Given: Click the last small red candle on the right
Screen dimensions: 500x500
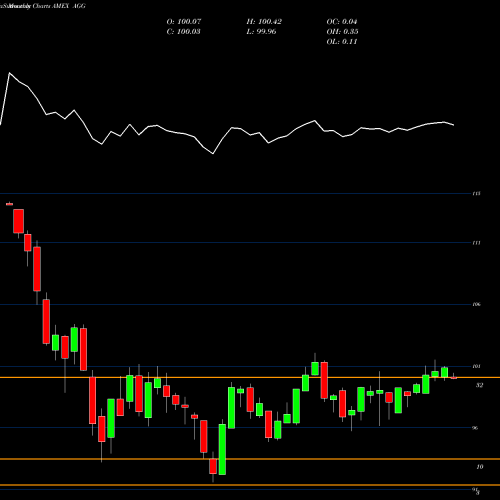Looking at the screenshot, I should [x=454, y=378].
